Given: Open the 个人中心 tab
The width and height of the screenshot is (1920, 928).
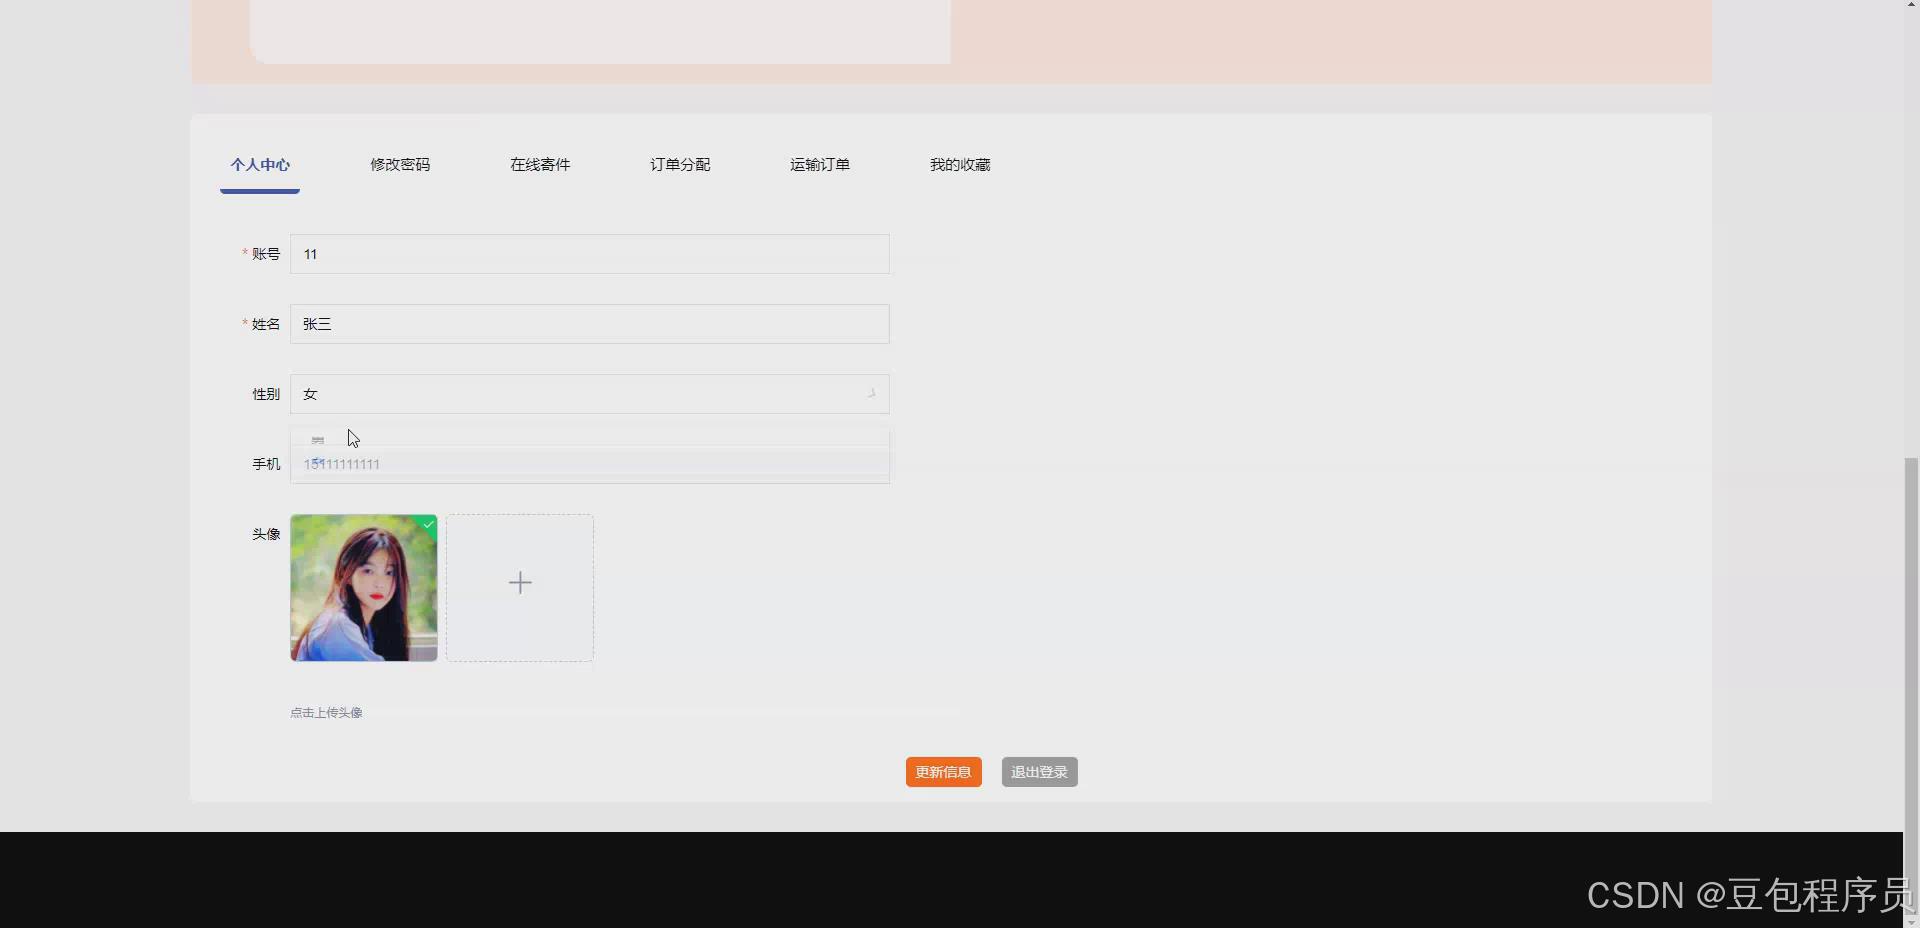Looking at the screenshot, I should [x=260, y=165].
